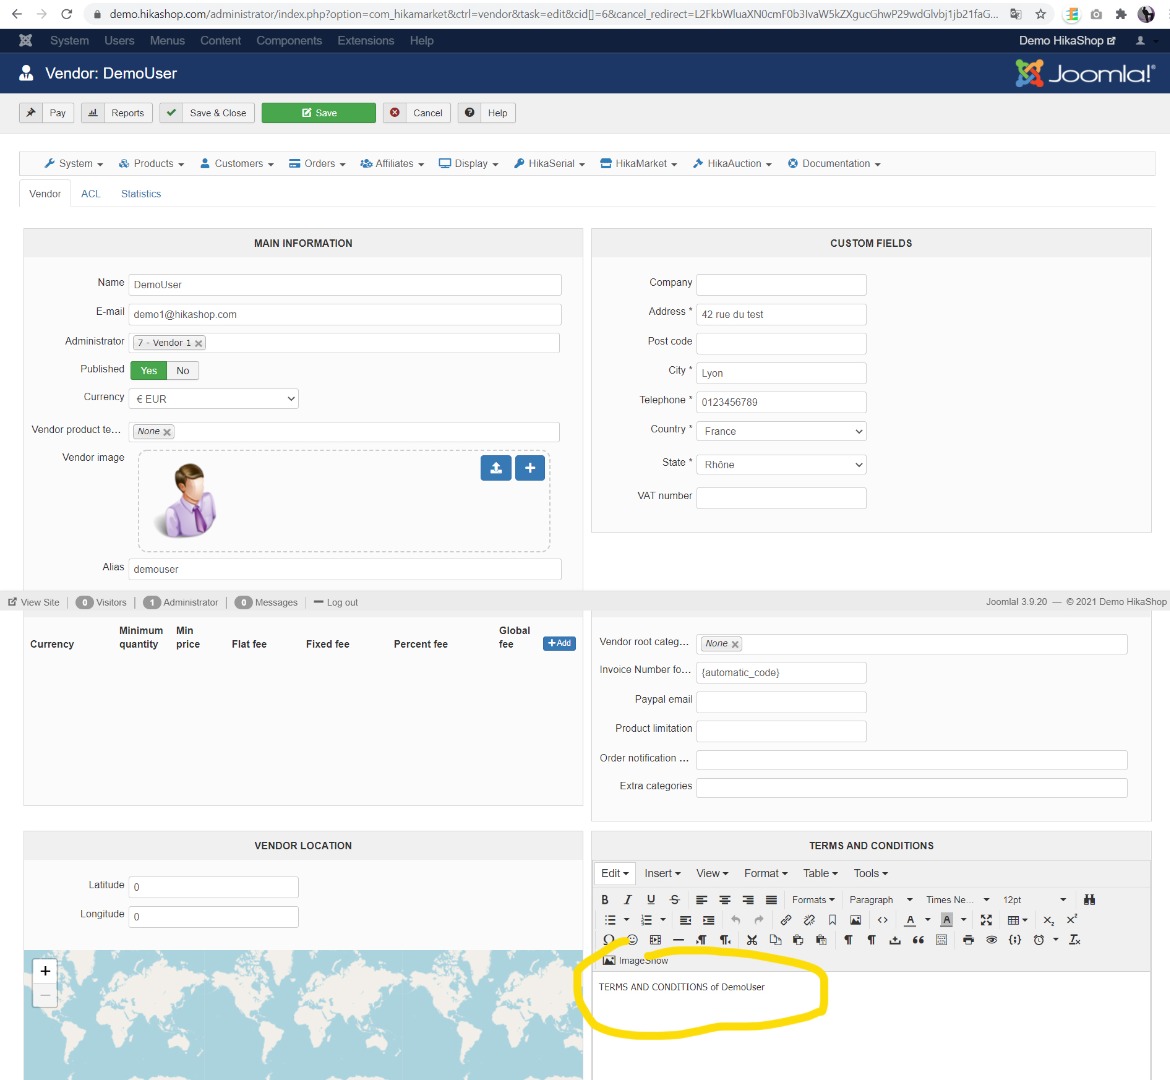Viewport: 1170px width, 1080px height.
Task: Click the Cancel button
Action: [x=418, y=113]
